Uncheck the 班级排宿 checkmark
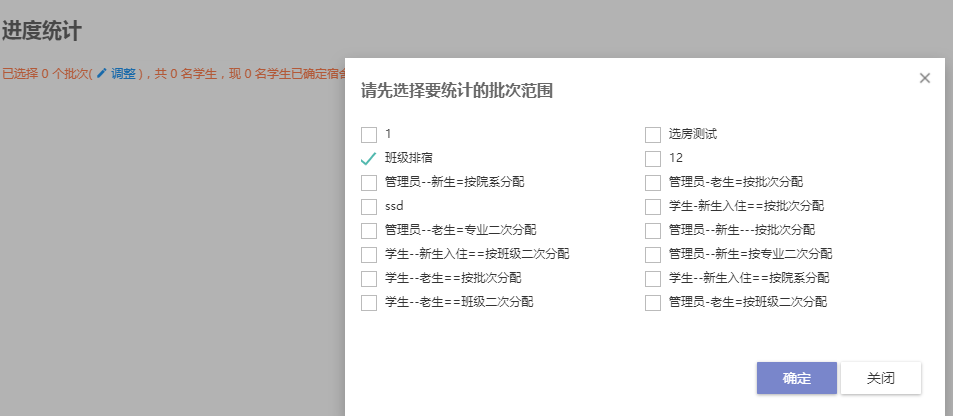Viewport: 953px width, 416px height. [x=369, y=159]
